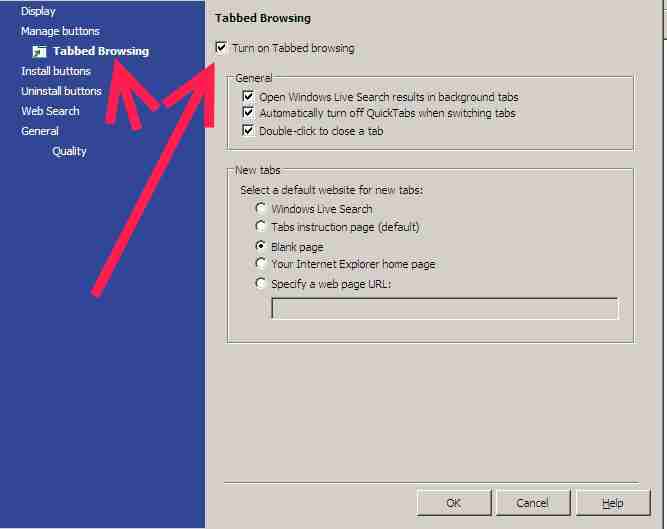The width and height of the screenshot is (667, 529).
Task: Select Tabbed Browsing label in sidebar
Action: [101, 51]
